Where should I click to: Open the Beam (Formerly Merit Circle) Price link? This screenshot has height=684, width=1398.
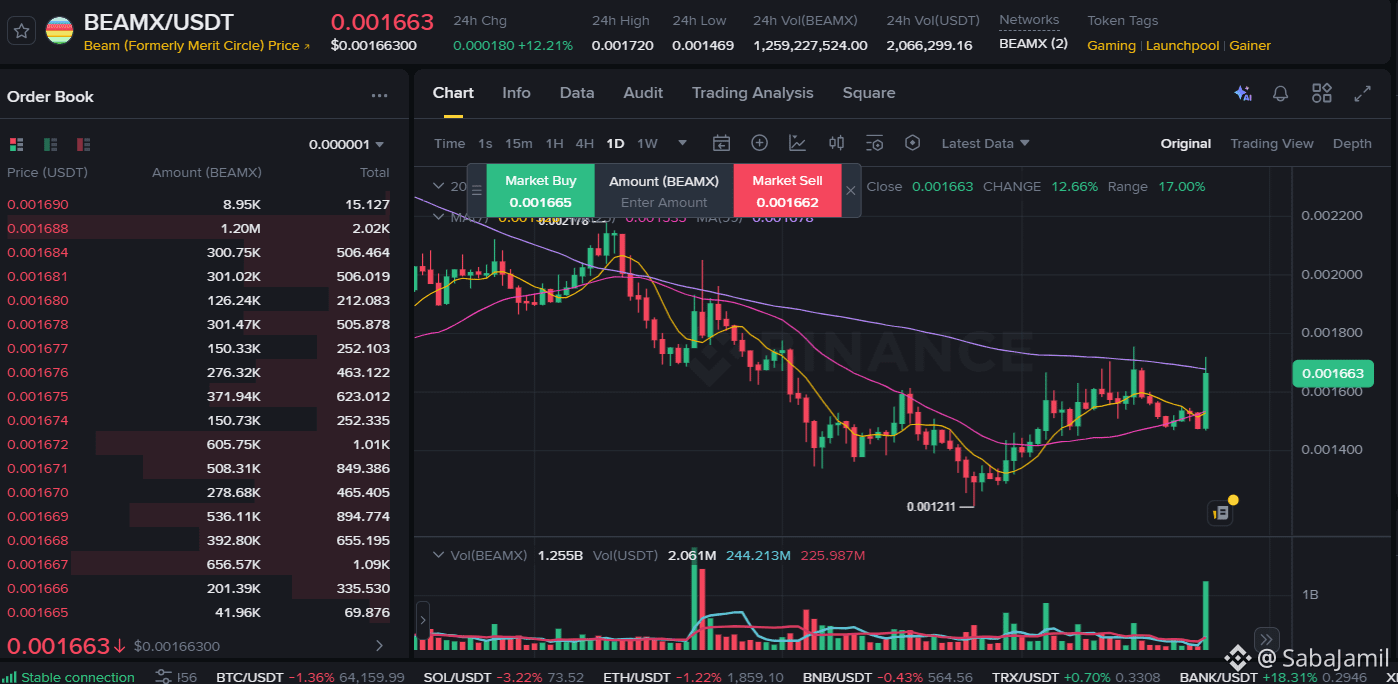click(197, 45)
